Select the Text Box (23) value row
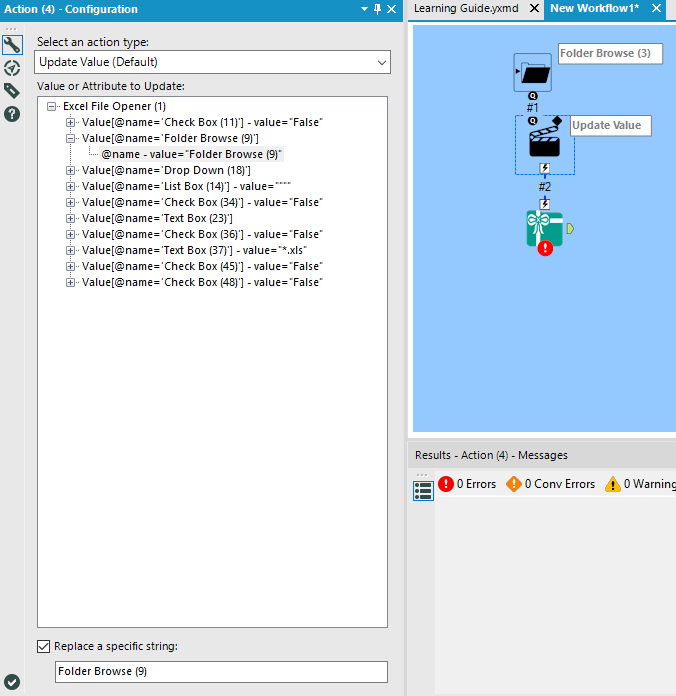 pyautogui.click(x=157, y=218)
